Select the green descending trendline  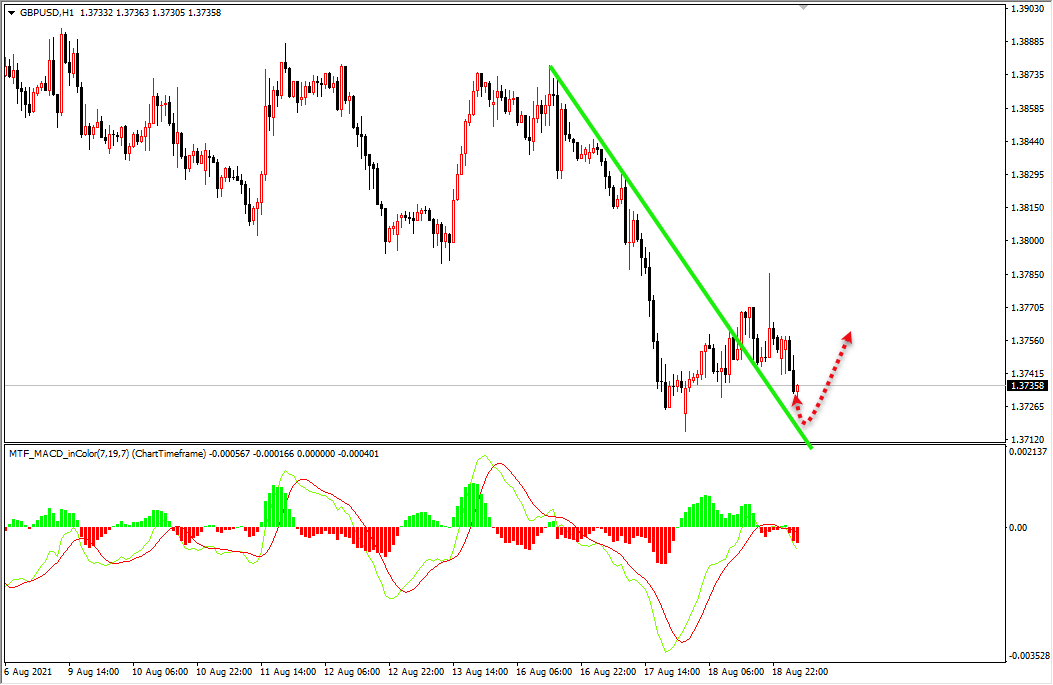coord(680,255)
